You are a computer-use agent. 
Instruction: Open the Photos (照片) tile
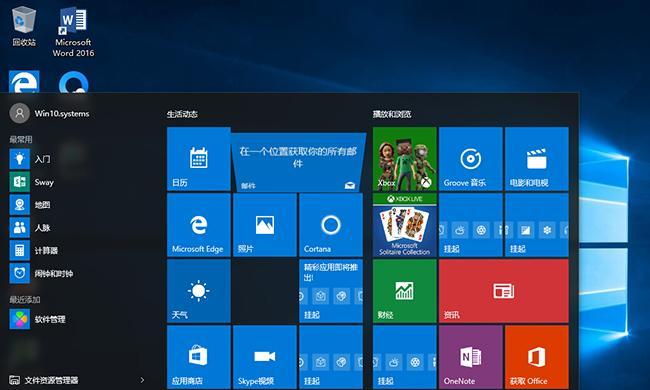coord(265,225)
